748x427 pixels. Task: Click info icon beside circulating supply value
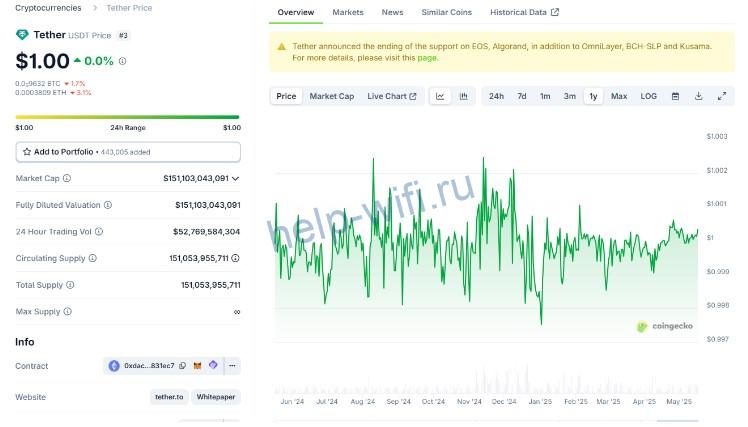[x=235, y=258]
